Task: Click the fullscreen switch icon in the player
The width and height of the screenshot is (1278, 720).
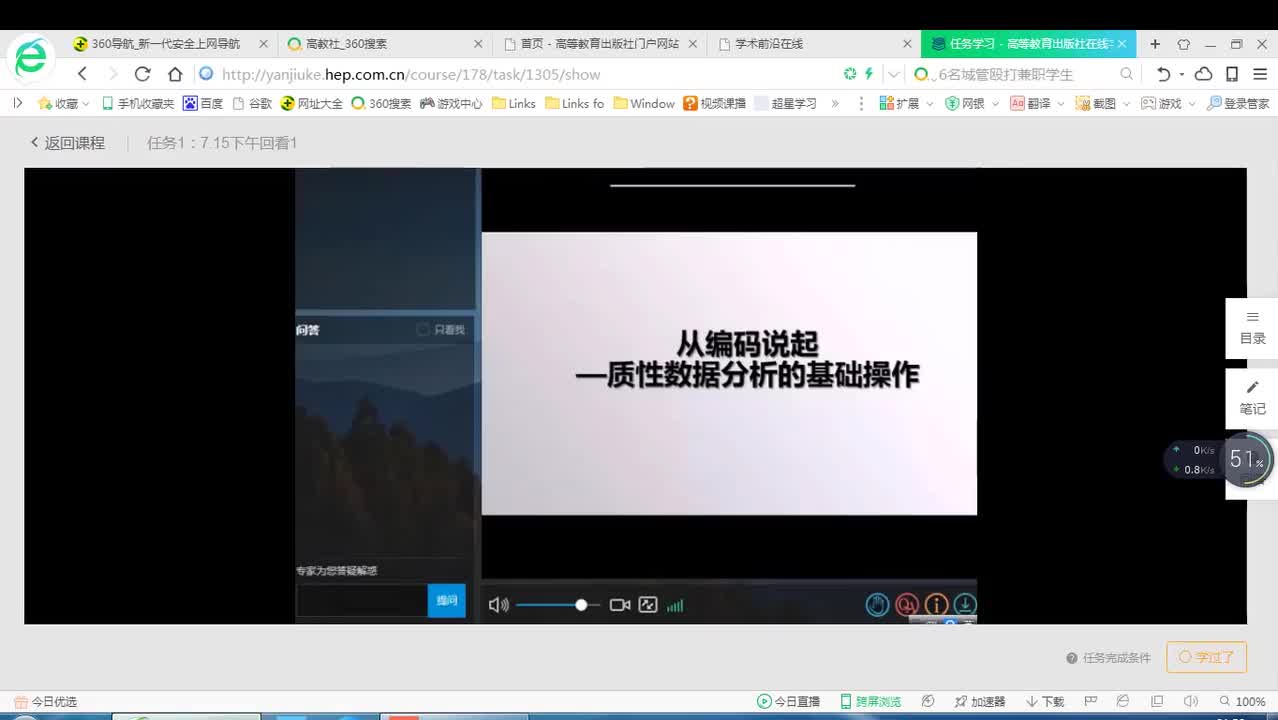Action: (x=648, y=605)
